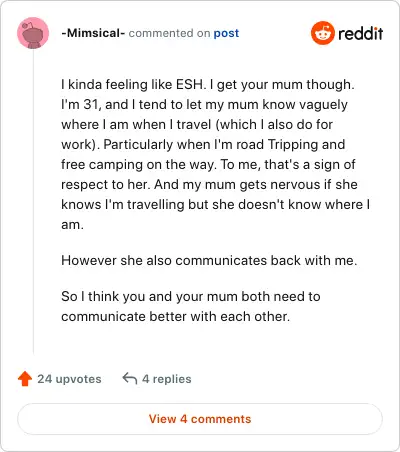400x452 pixels.
Task: Click the "commented on" gray text
Action: coord(169,33)
